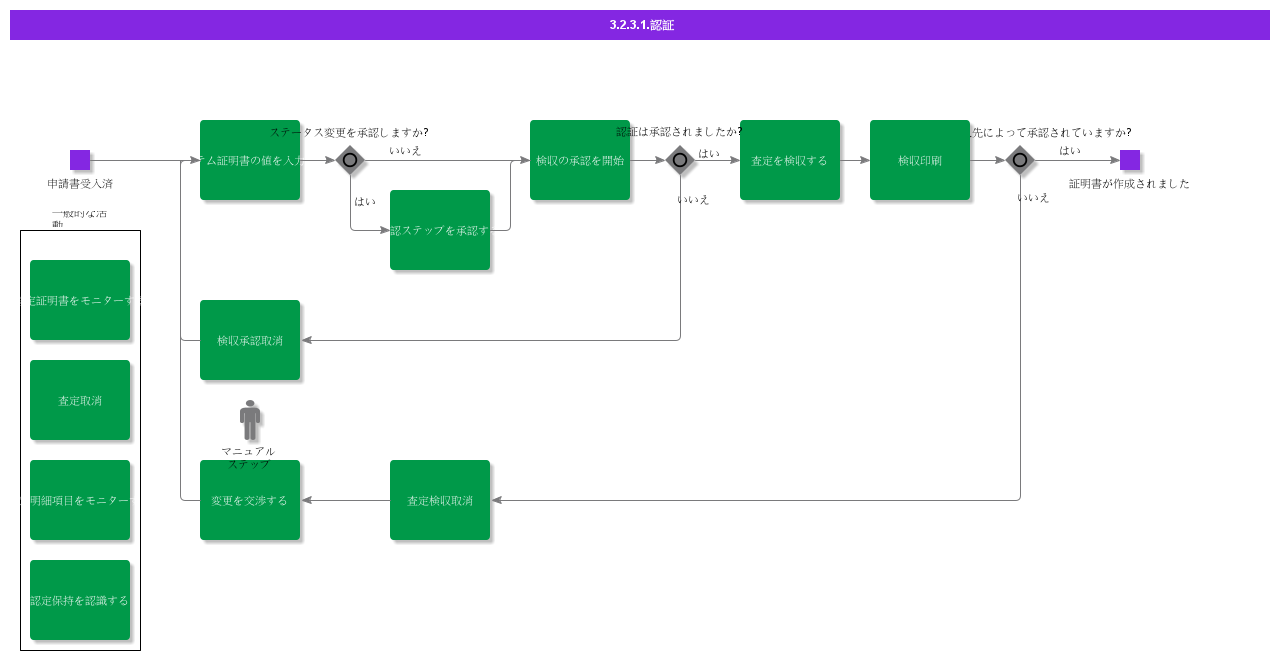Click the 変更を交渉する process box
Viewport: 1280px width, 660px height.
pyautogui.click(x=250, y=500)
